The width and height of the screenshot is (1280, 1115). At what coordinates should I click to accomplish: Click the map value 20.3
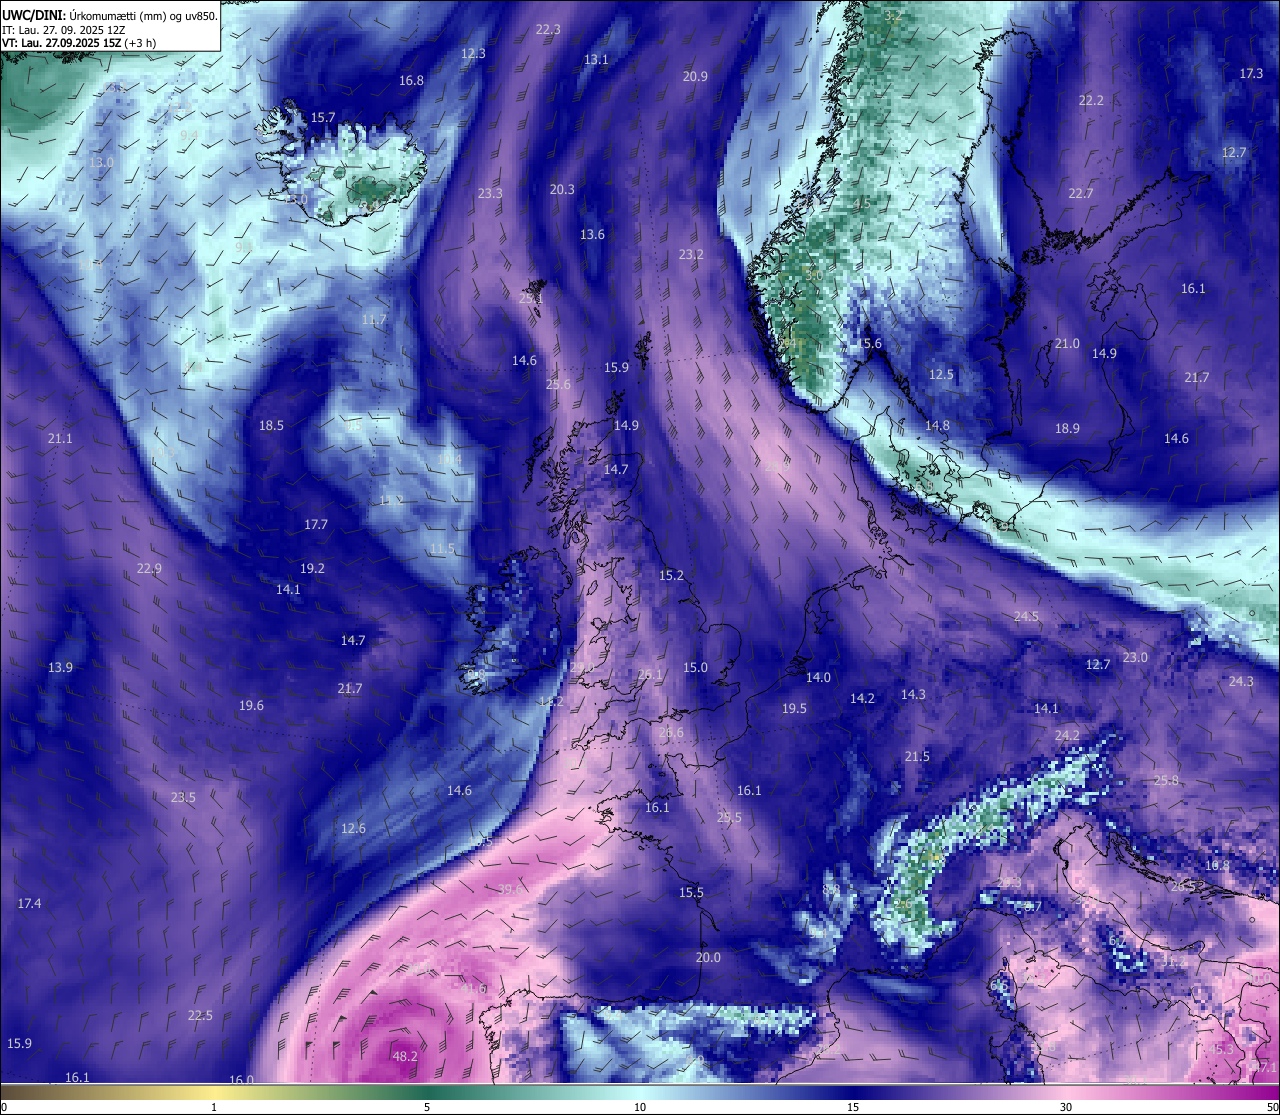(562, 190)
